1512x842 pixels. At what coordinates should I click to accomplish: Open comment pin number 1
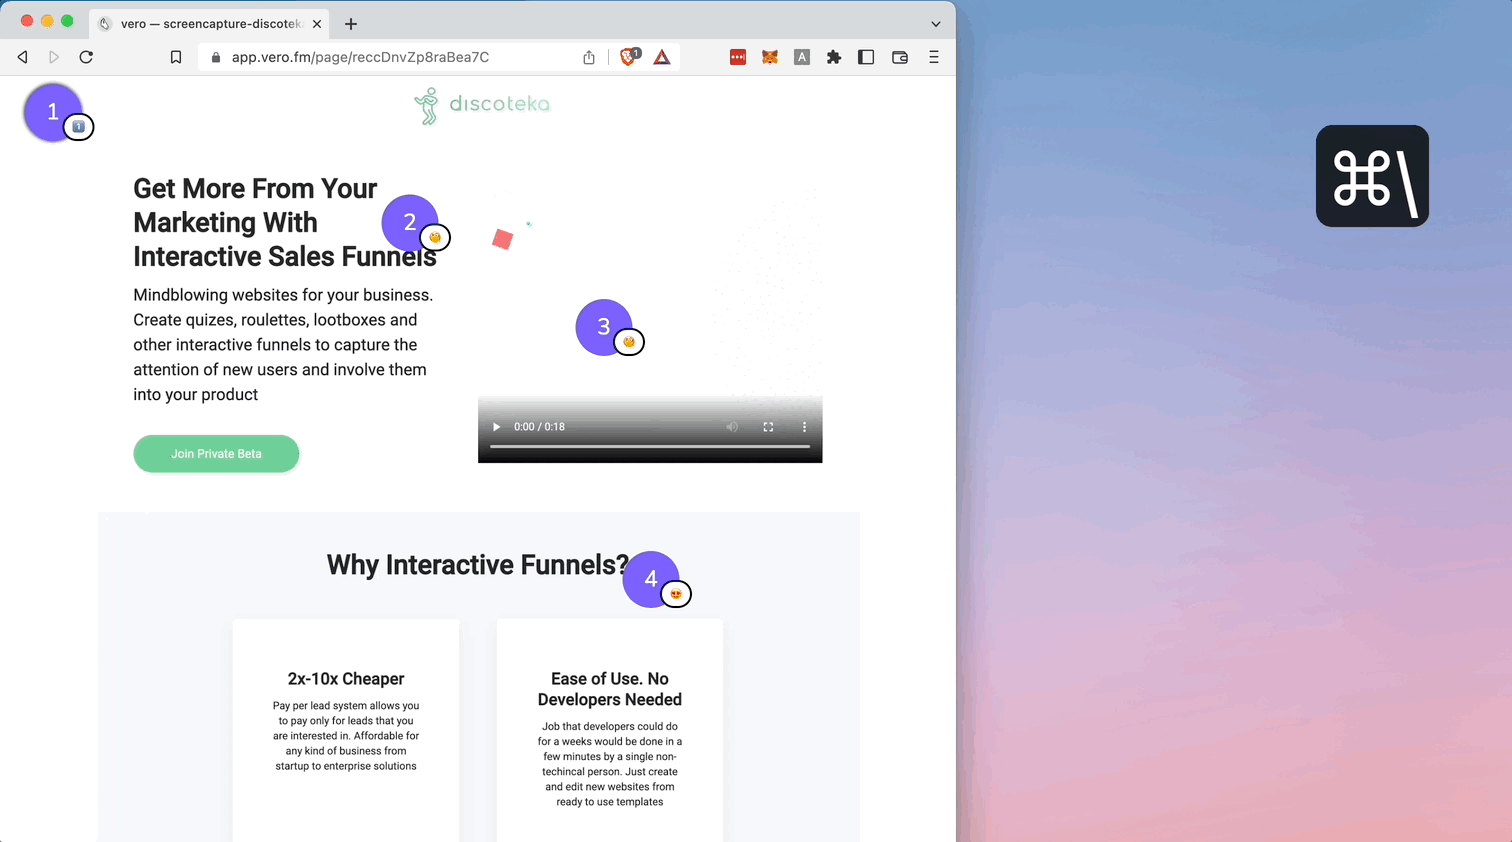(x=53, y=112)
